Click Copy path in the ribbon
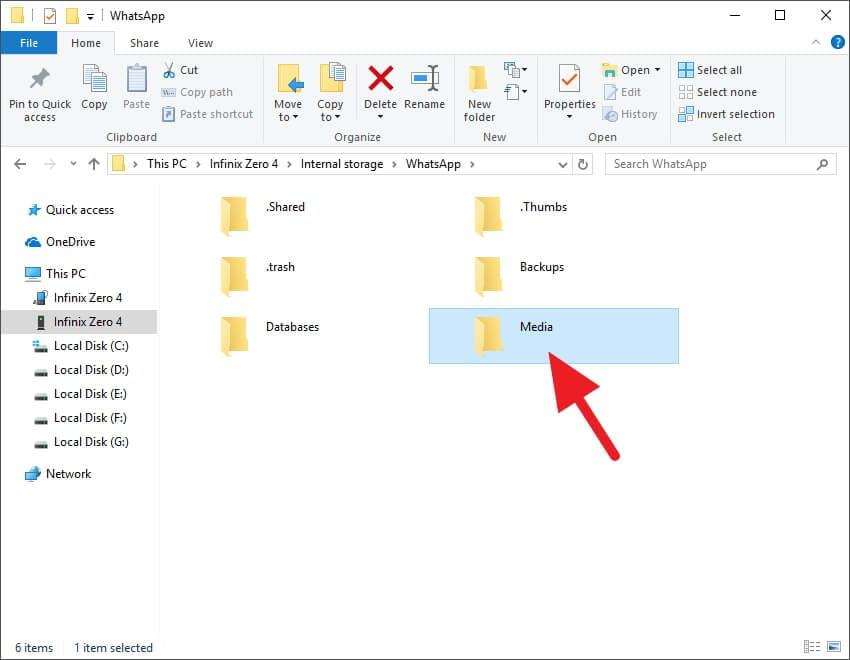 (x=197, y=92)
